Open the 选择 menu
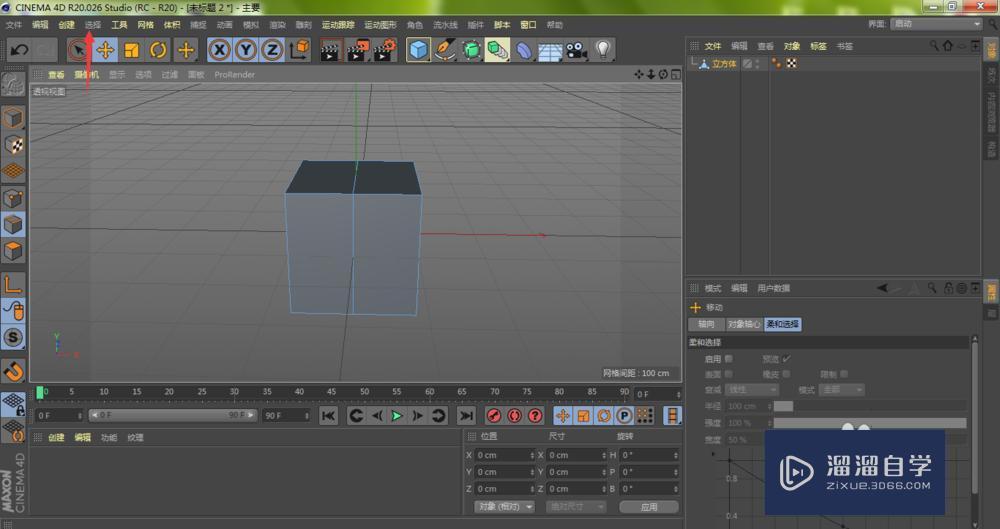 [93, 24]
